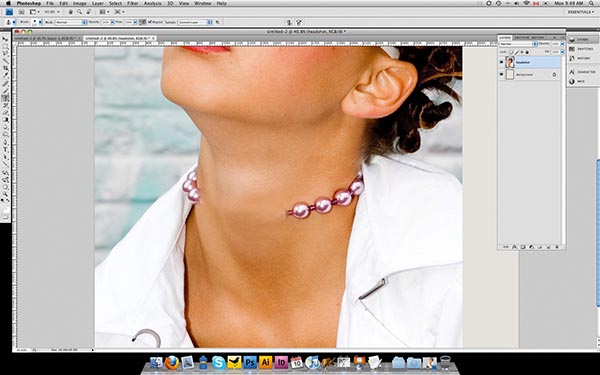Select the Gradient tool
Viewport: 600px width, 375px height.
point(5,120)
